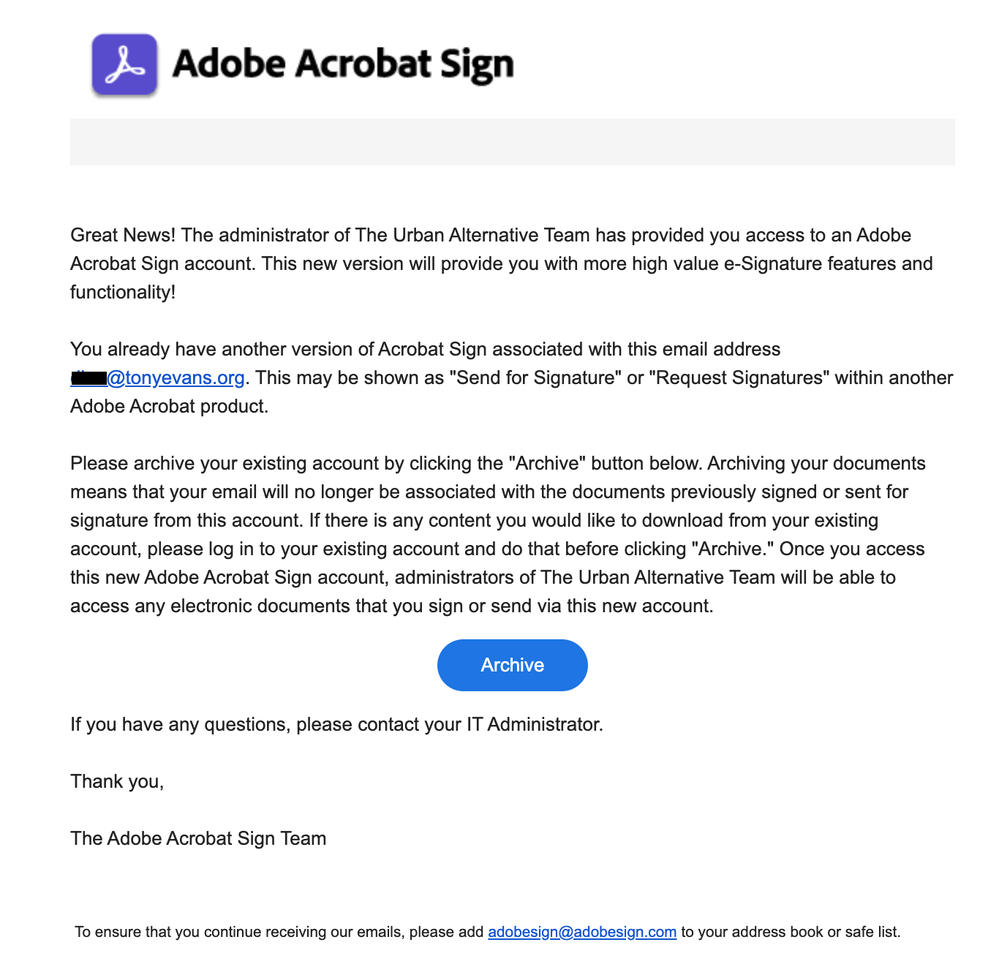This screenshot has width=999, height=970.
Task: Click 'Adobe Acrobat product.' sentence ending
Action: tap(169, 406)
